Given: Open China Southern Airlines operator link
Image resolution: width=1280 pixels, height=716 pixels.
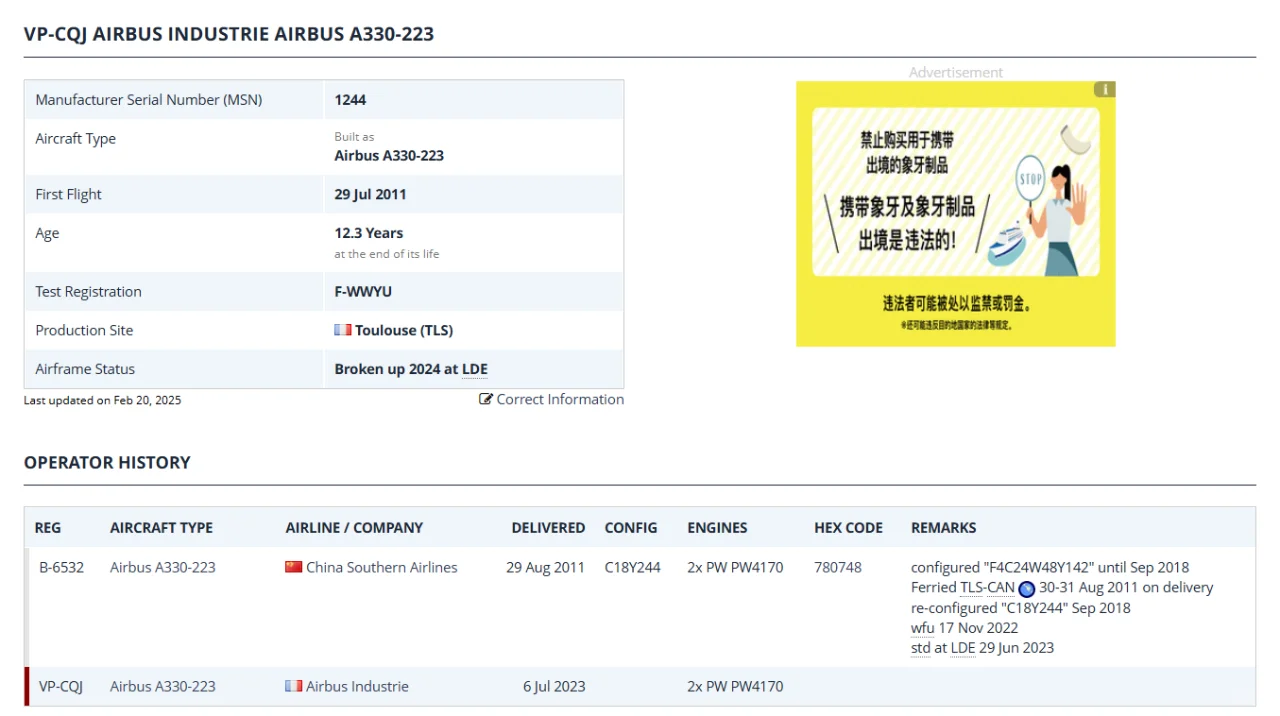Looking at the screenshot, I should pos(382,567).
